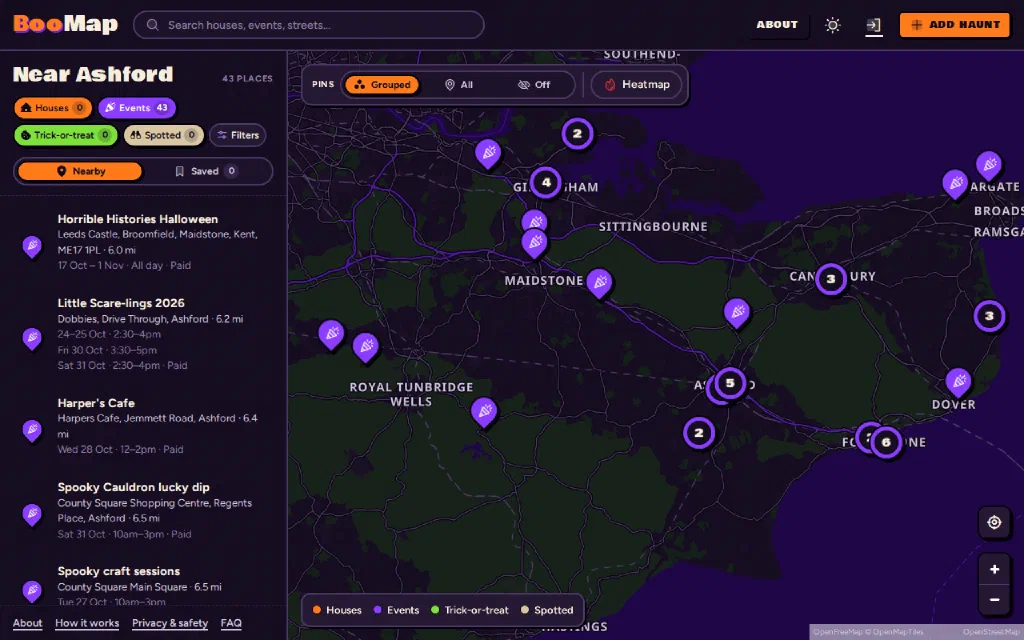Open the Harper's Cafe listing
The image size is (1024, 640).
143,426
